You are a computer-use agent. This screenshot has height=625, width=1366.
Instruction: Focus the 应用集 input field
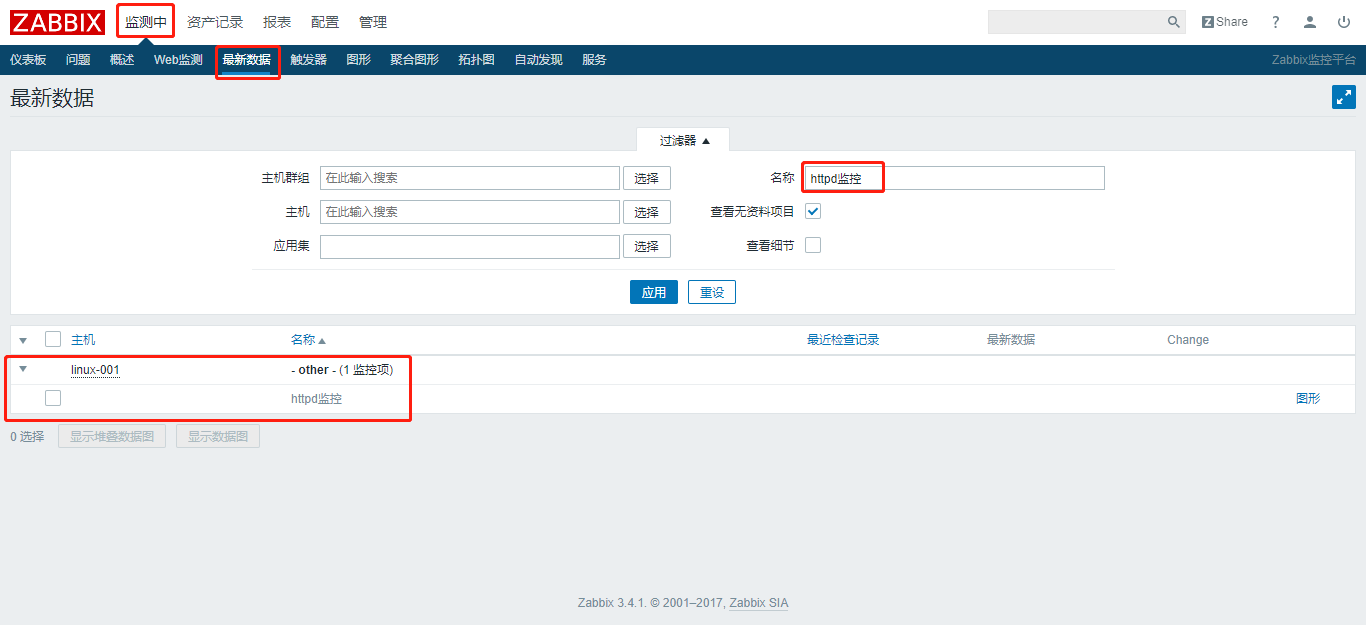pyautogui.click(x=470, y=246)
